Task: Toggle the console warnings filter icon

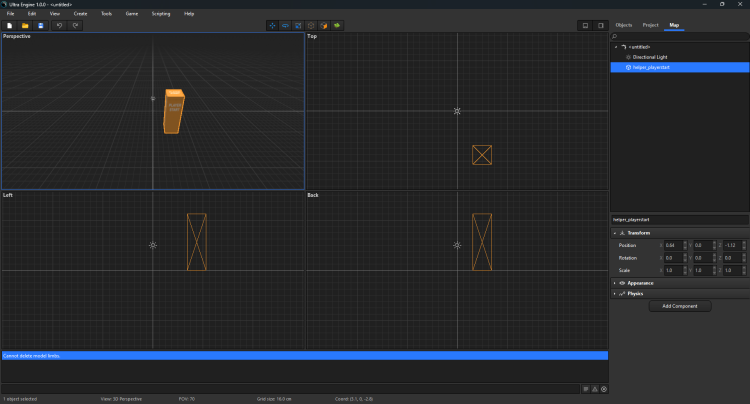Action: [x=594, y=388]
